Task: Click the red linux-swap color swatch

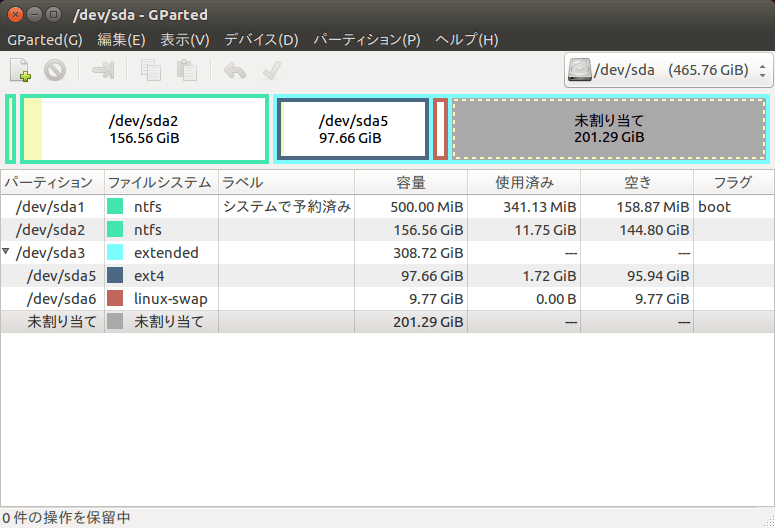Action: coord(115,298)
